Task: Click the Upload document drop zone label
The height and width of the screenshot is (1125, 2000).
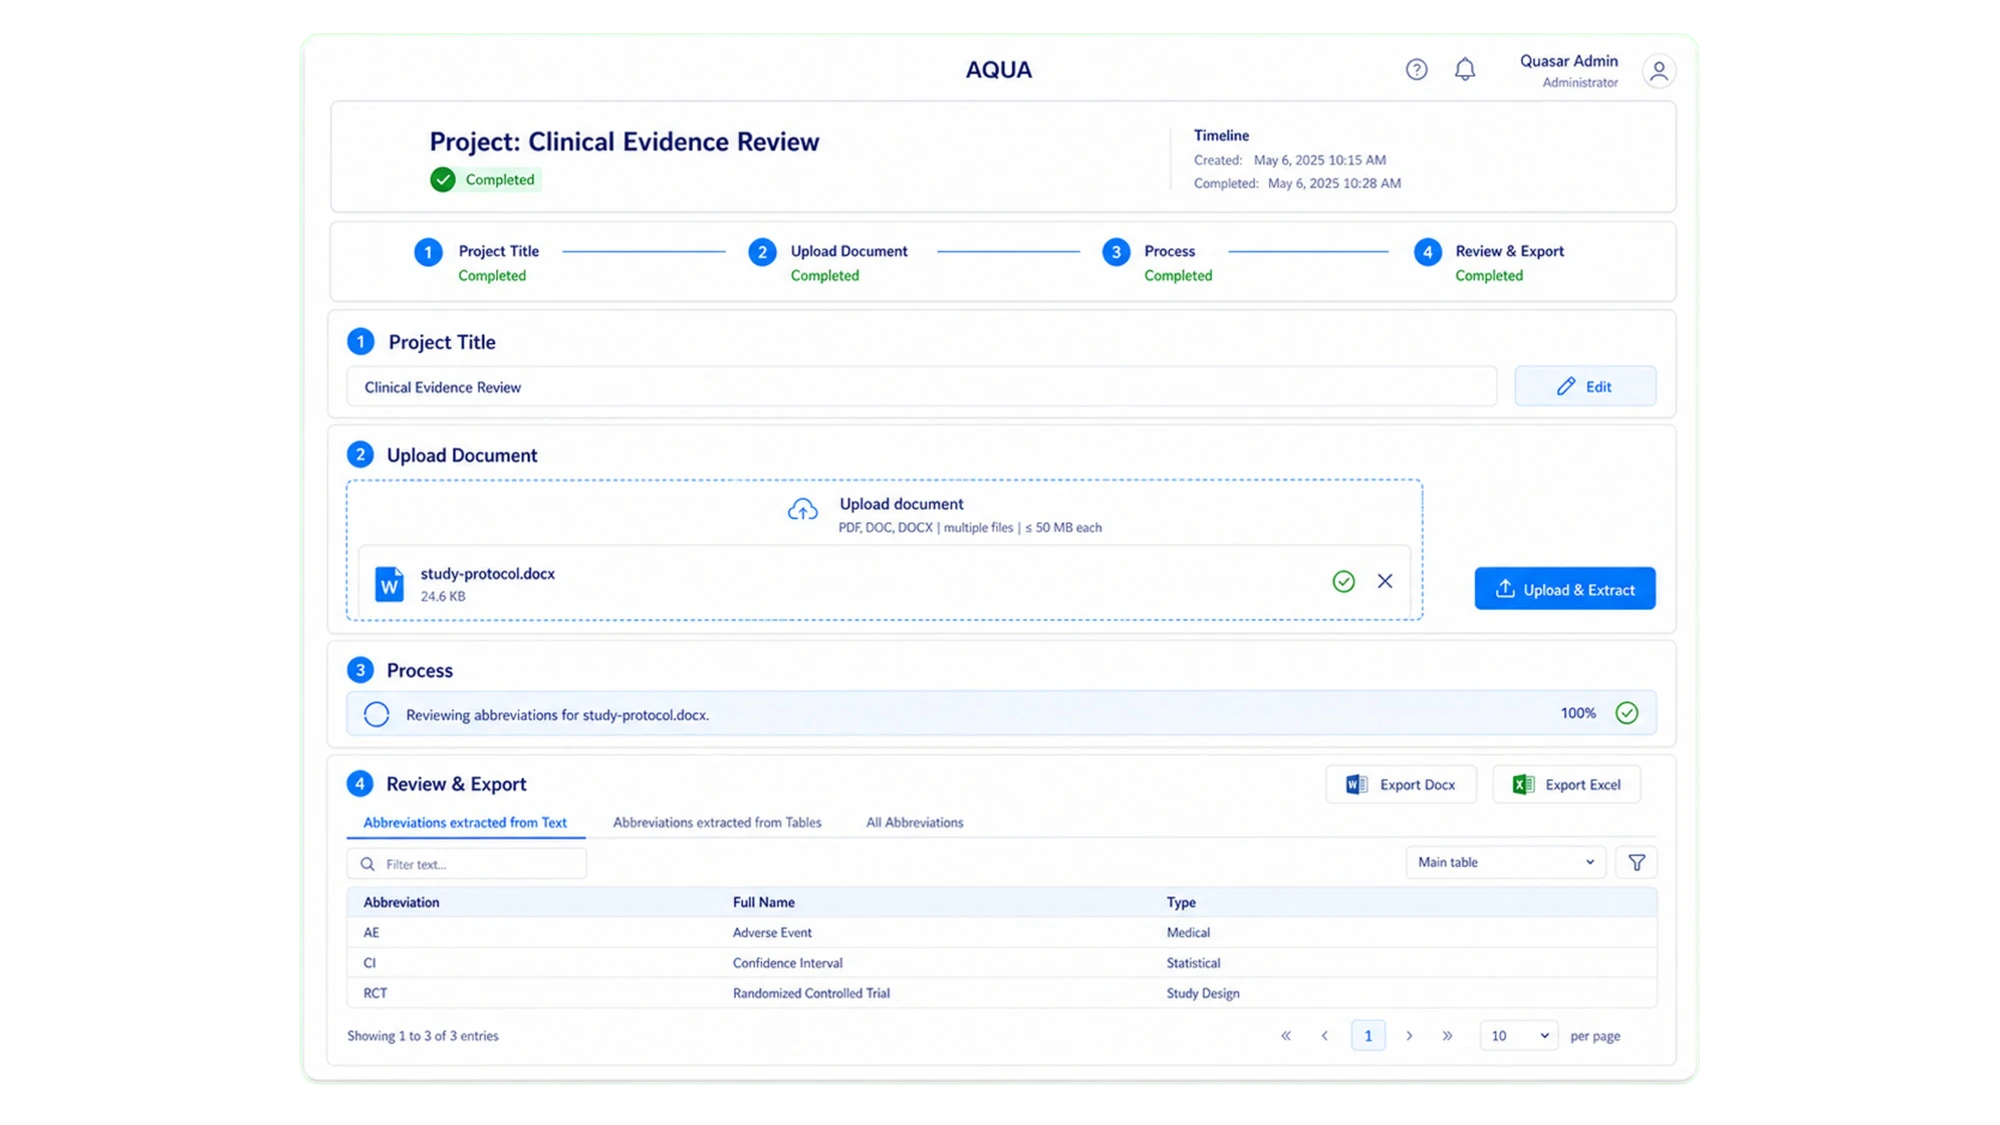Action: 901,504
